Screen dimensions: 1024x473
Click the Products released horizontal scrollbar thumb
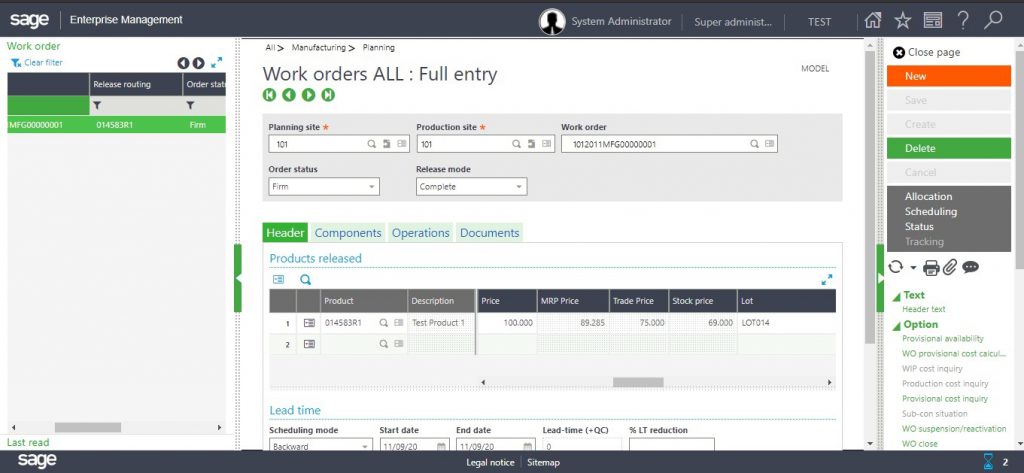637,382
